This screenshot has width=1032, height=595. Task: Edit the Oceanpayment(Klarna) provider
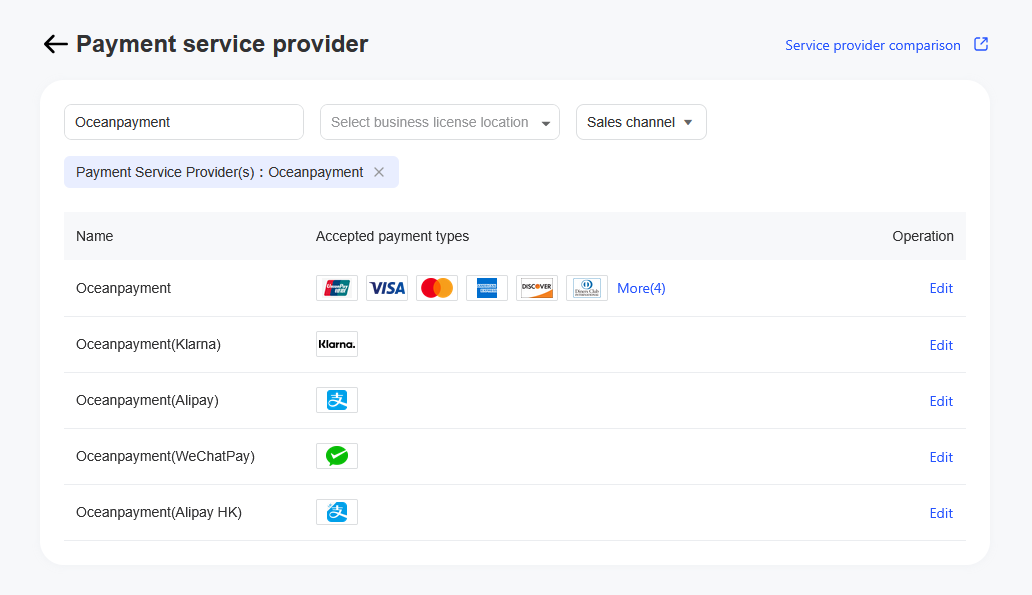(941, 345)
